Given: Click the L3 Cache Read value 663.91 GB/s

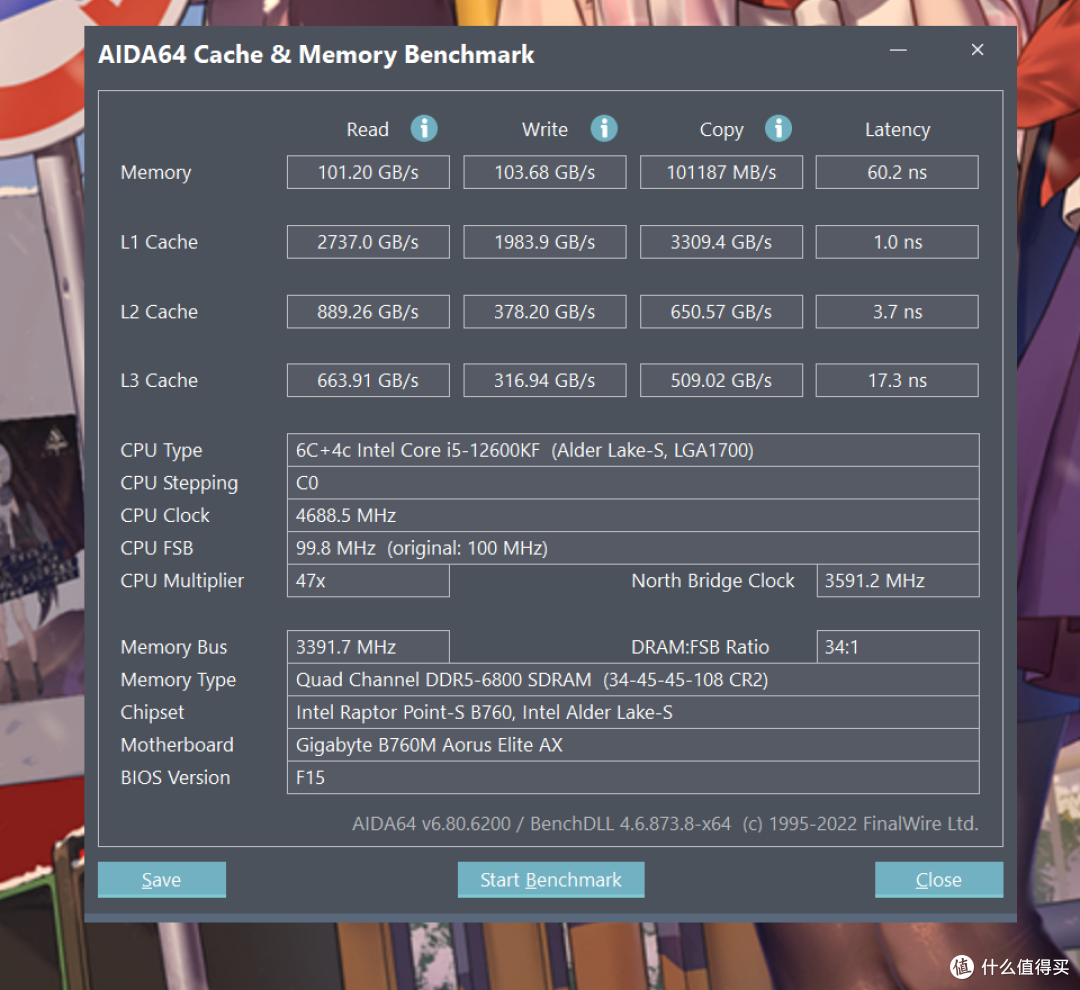Looking at the screenshot, I should pyautogui.click(x=368, y=380).
